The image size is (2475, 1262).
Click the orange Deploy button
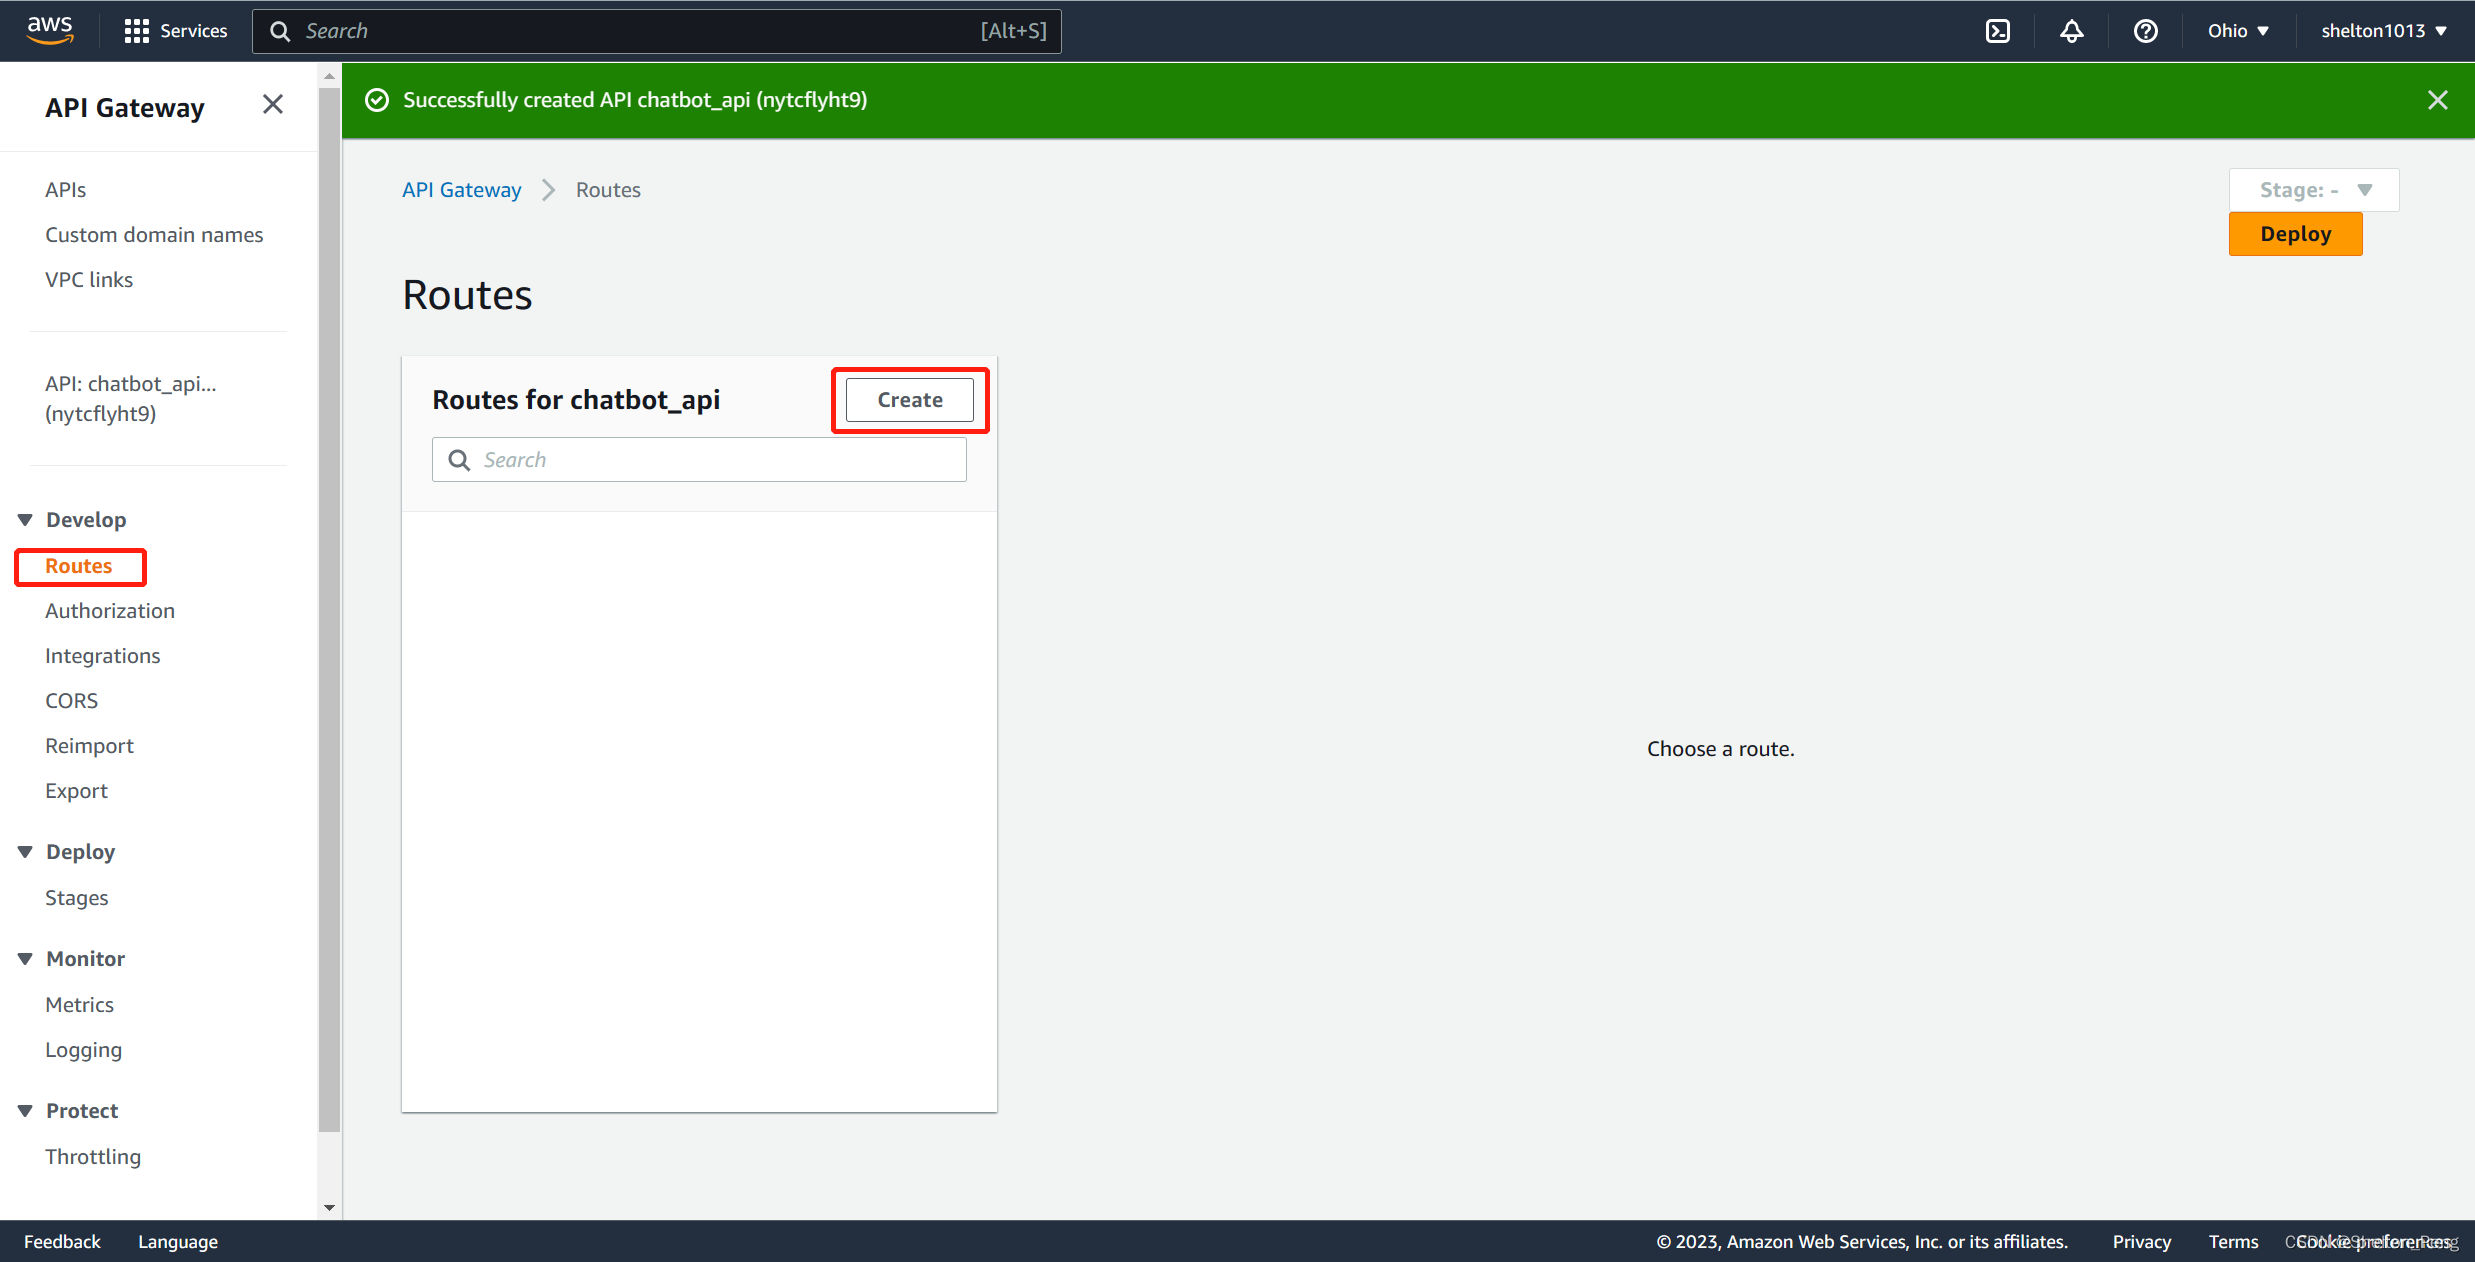point(2295,234)
